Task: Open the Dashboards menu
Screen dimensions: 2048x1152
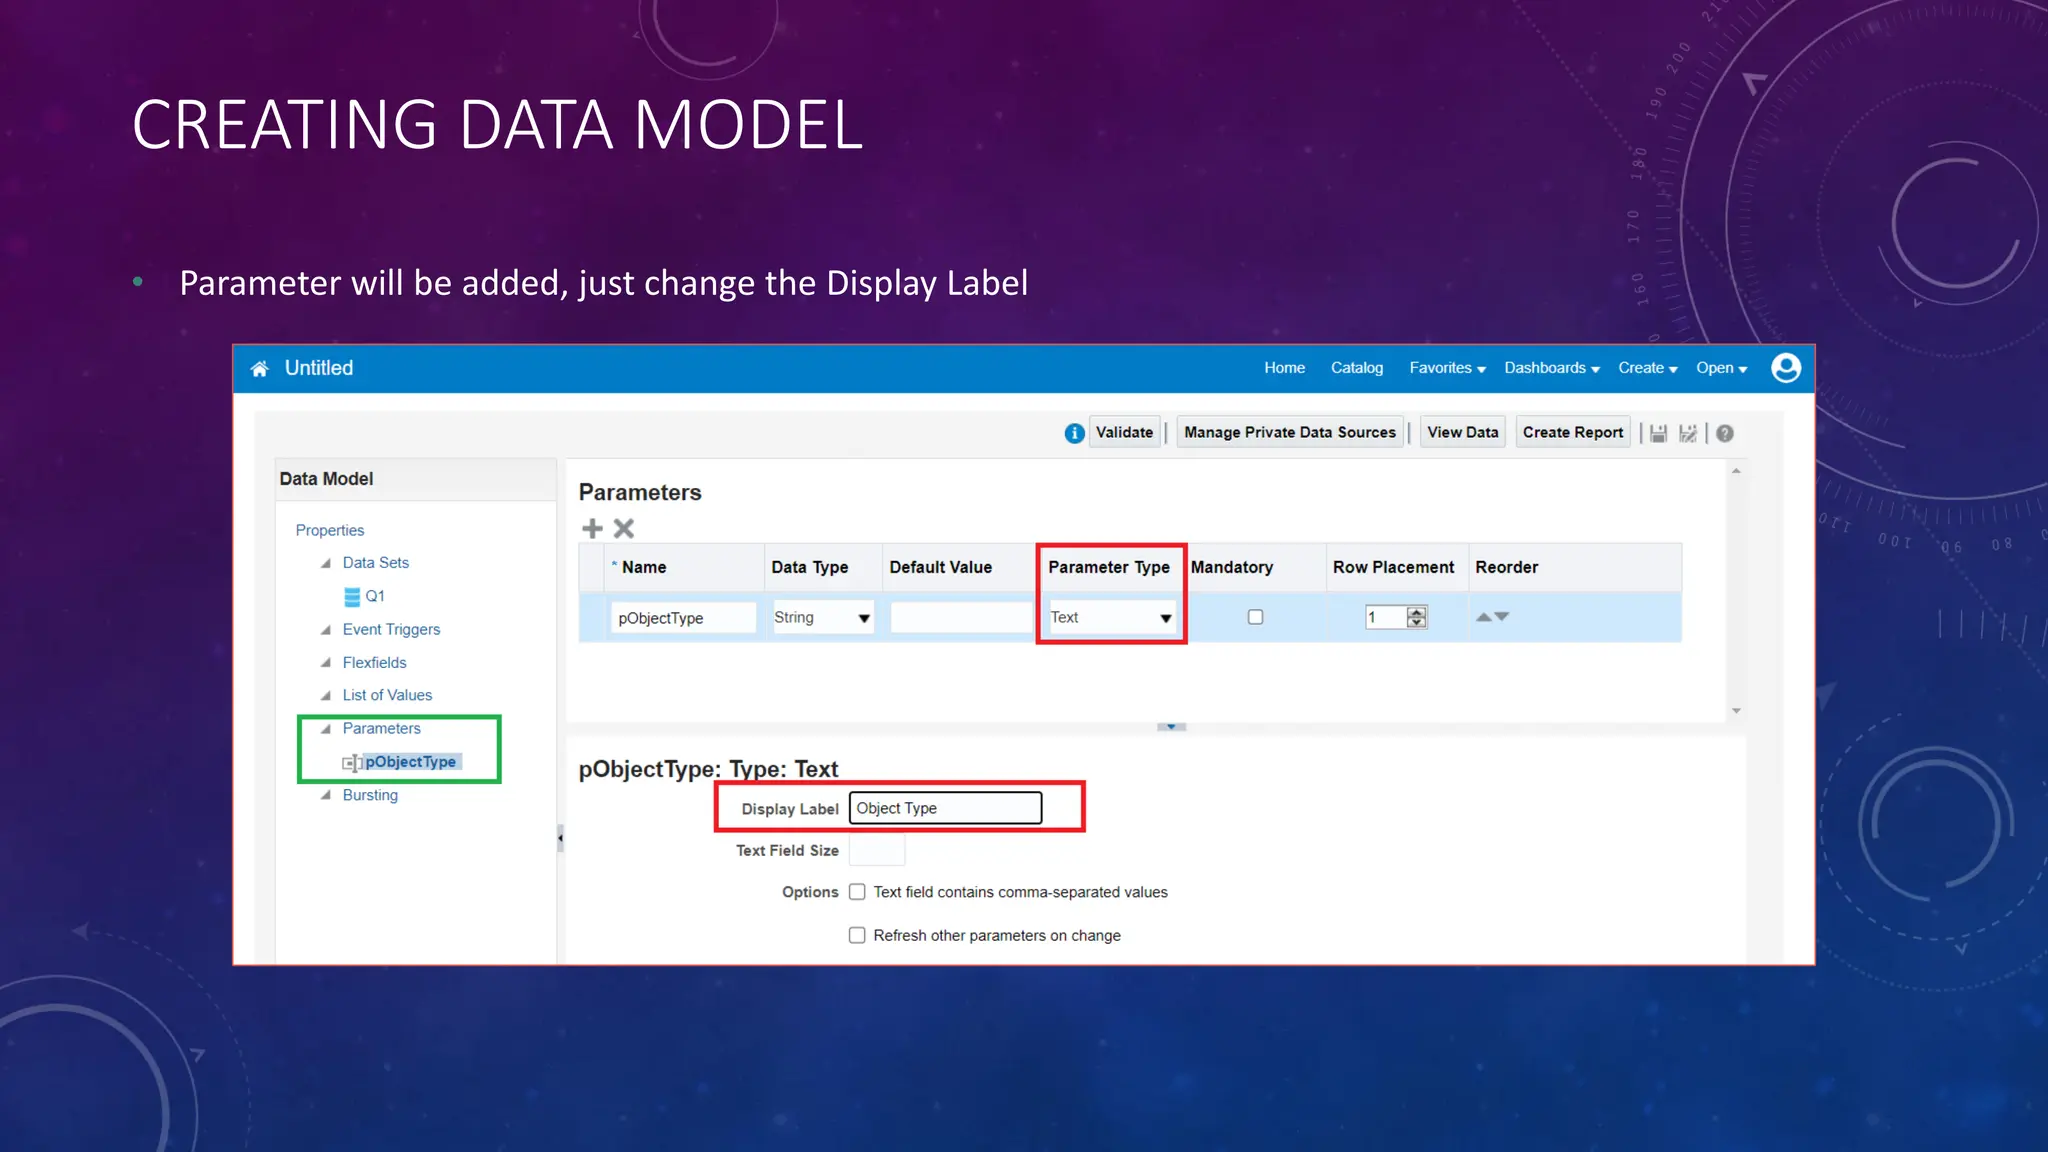Action: (x=1551, y=368)
